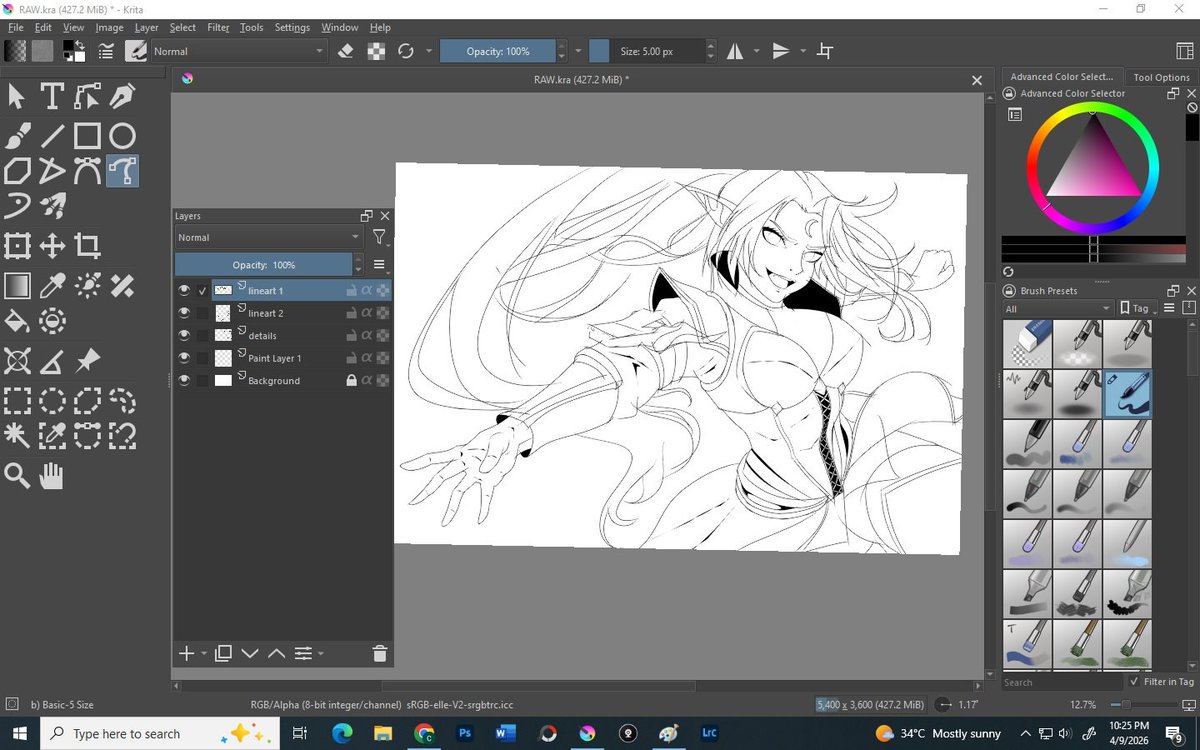Open brush settings editor in toolbar

tap(106, 51)
